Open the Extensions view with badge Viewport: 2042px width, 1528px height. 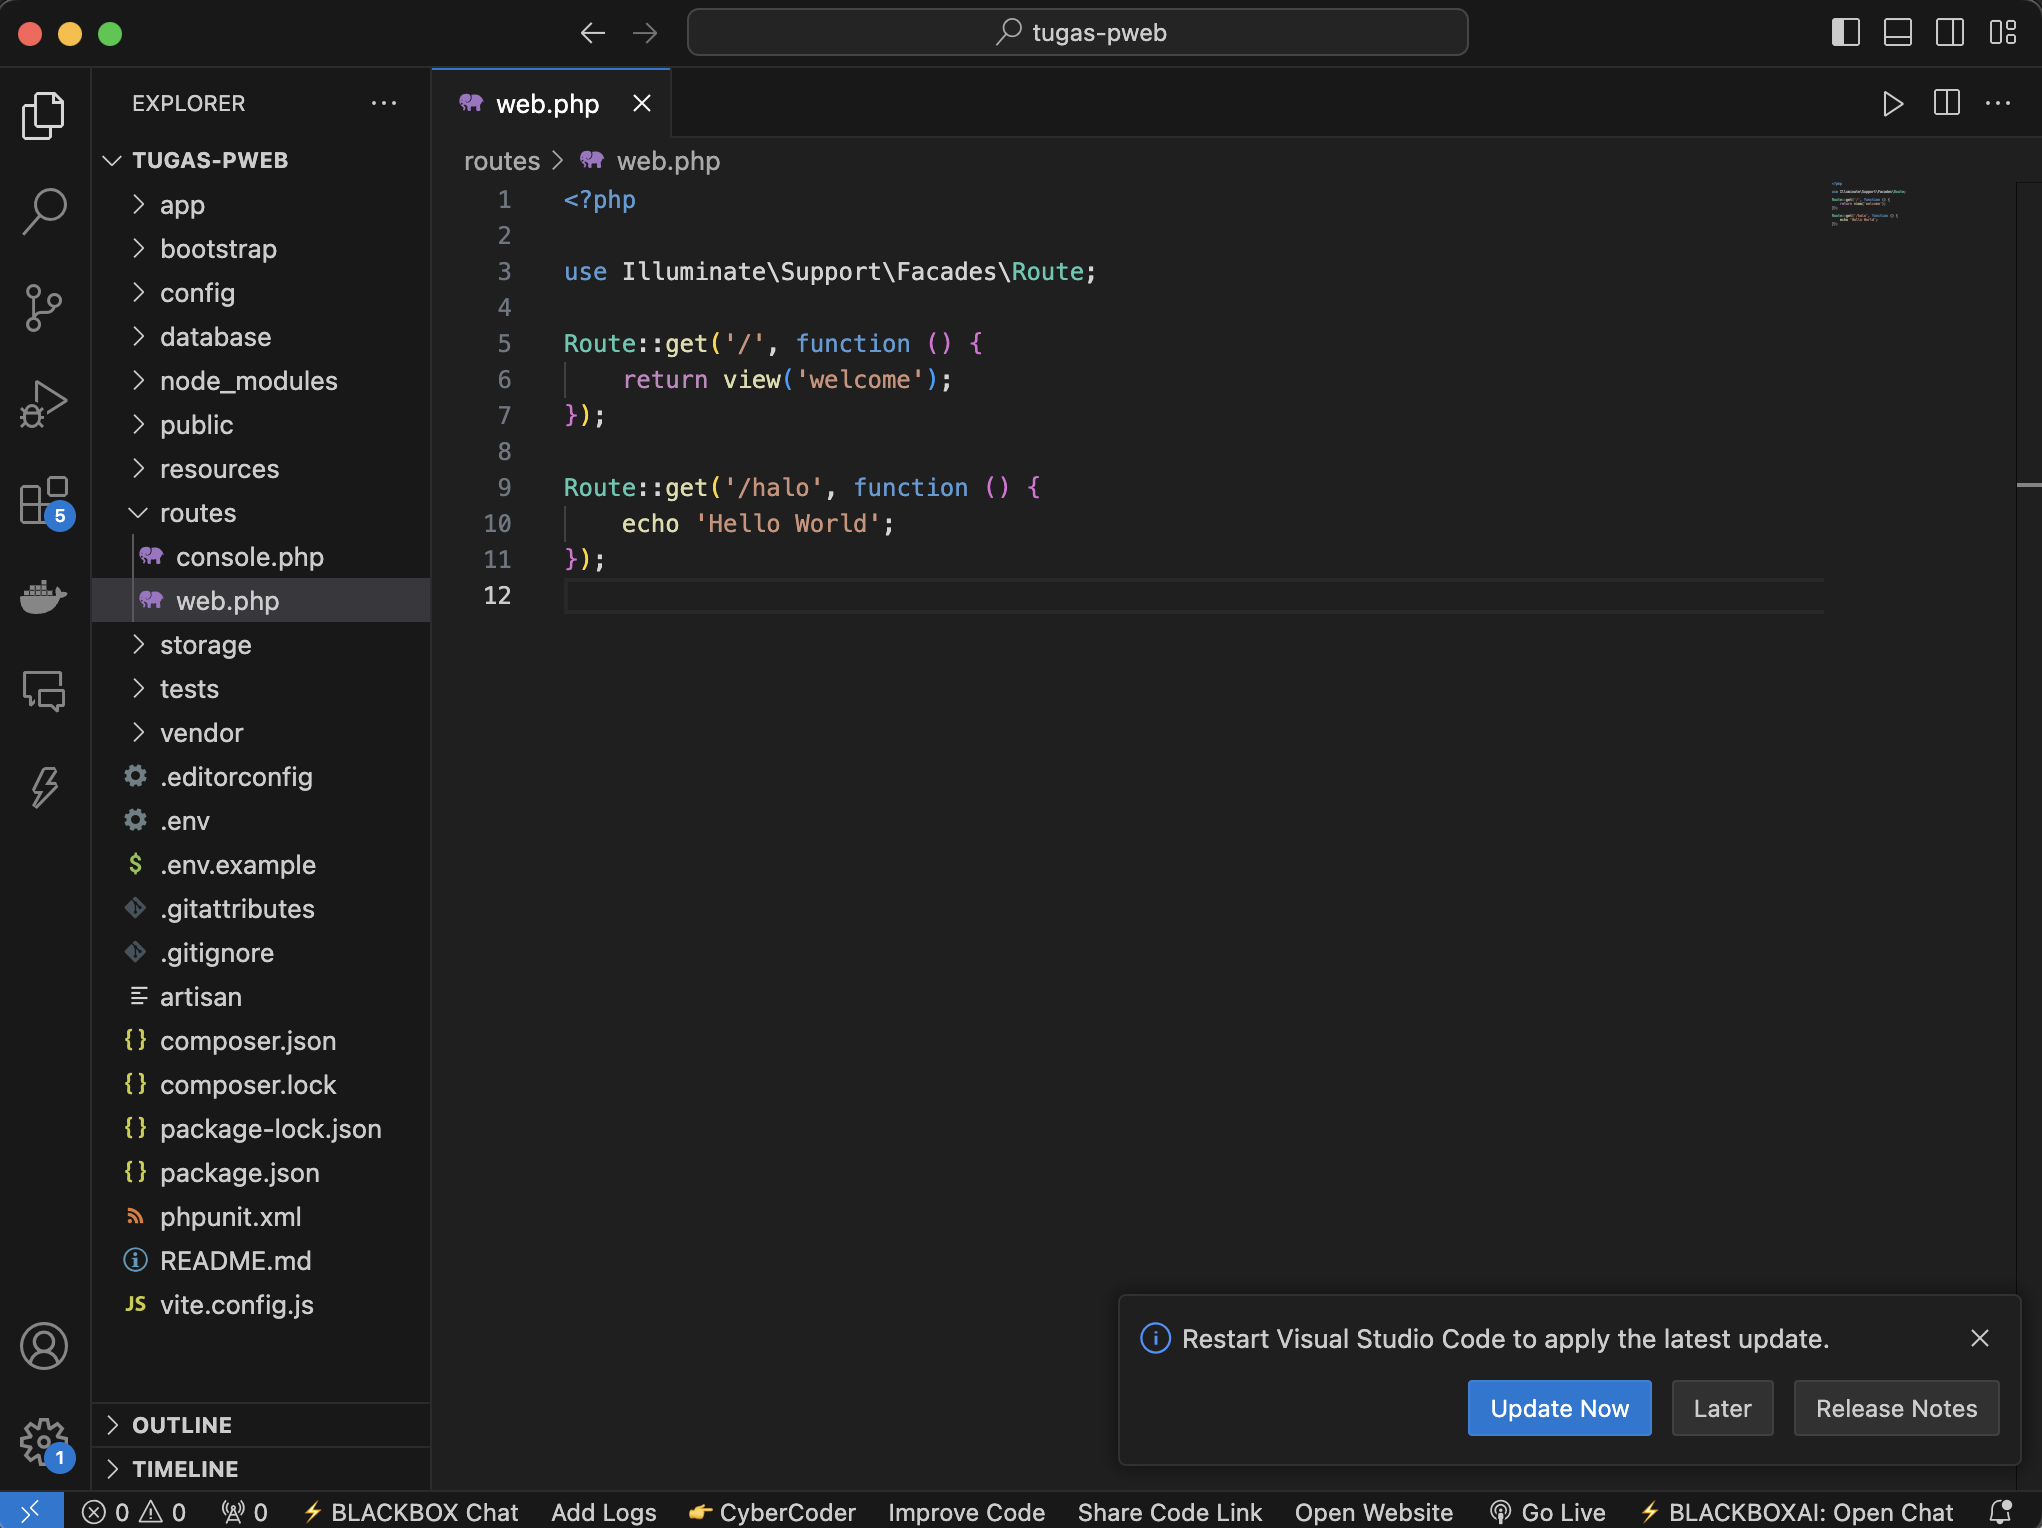(44, 501)
